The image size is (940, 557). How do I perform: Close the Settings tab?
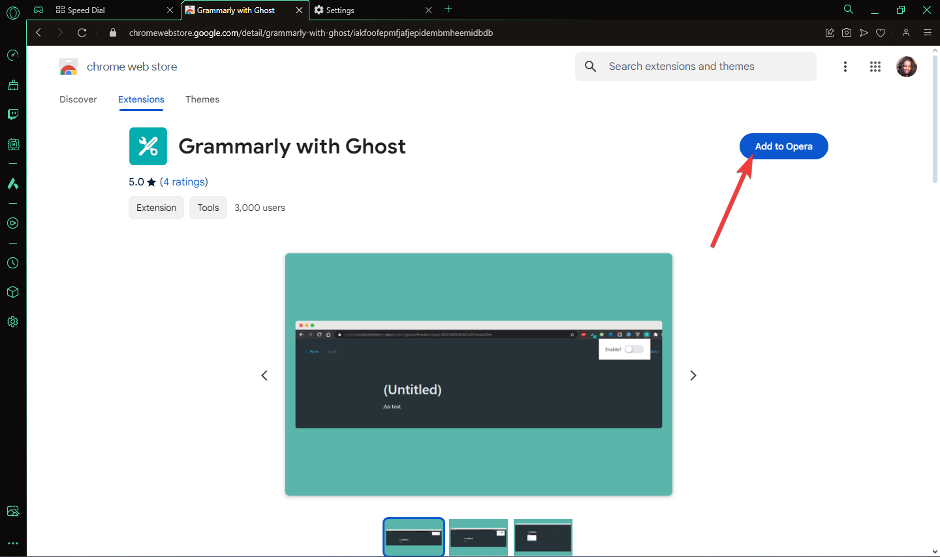(x=428, y=10)
